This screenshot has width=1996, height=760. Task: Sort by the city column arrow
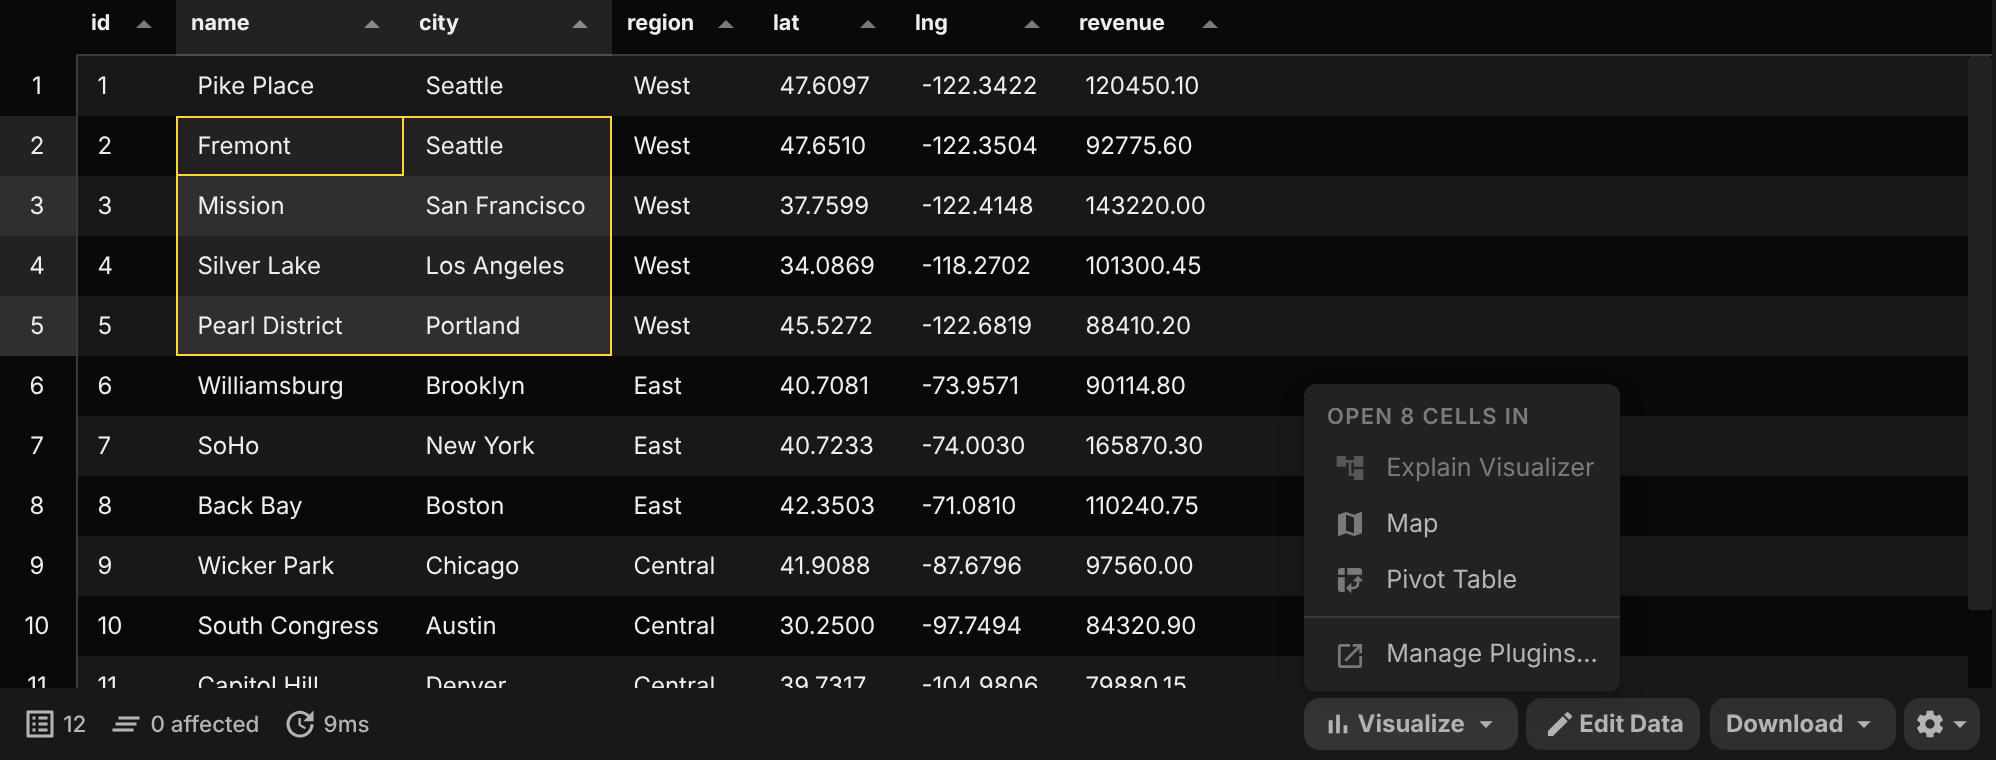(x=580, y=24)
